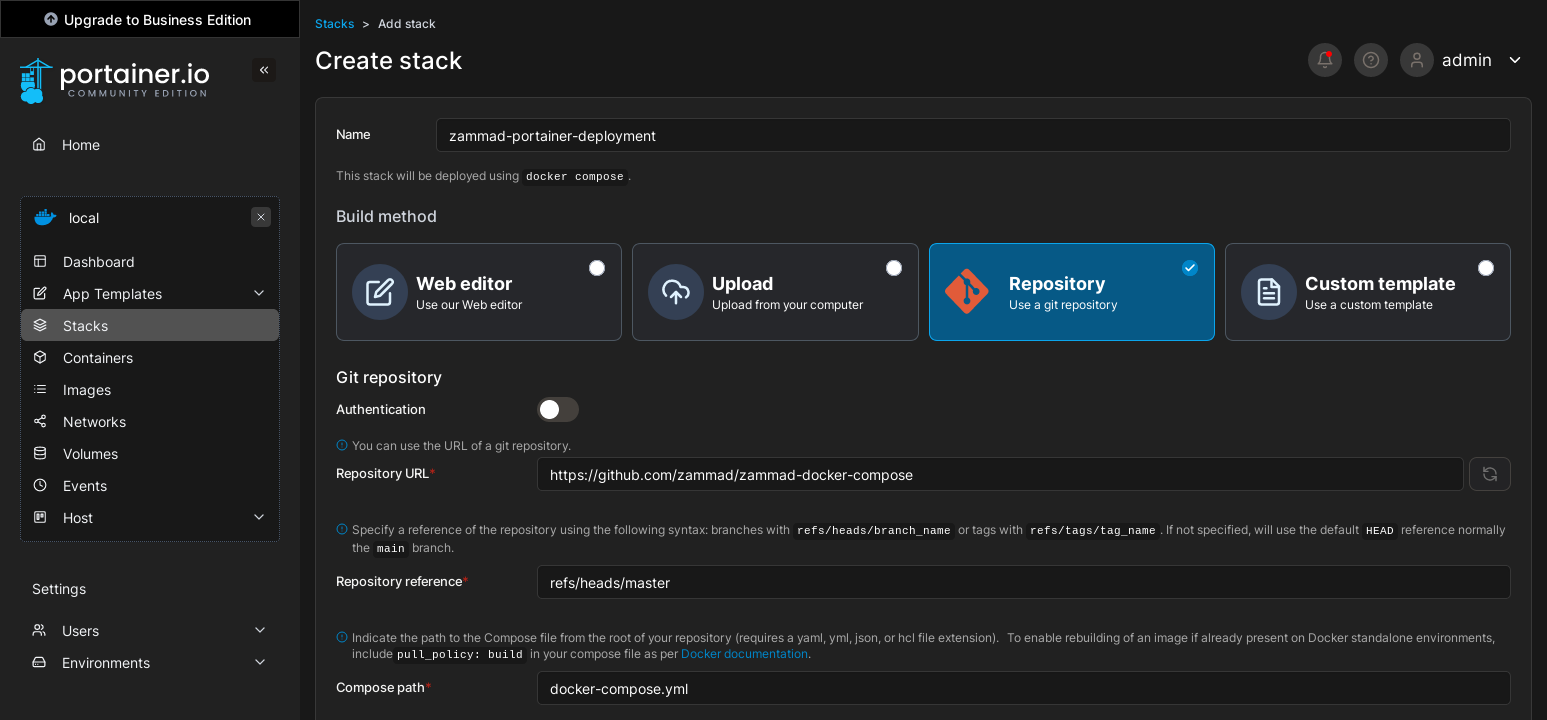The height and width of the screenshot is (720, 1547).
Task: Click the Images list icon
Action: point(40,389)
